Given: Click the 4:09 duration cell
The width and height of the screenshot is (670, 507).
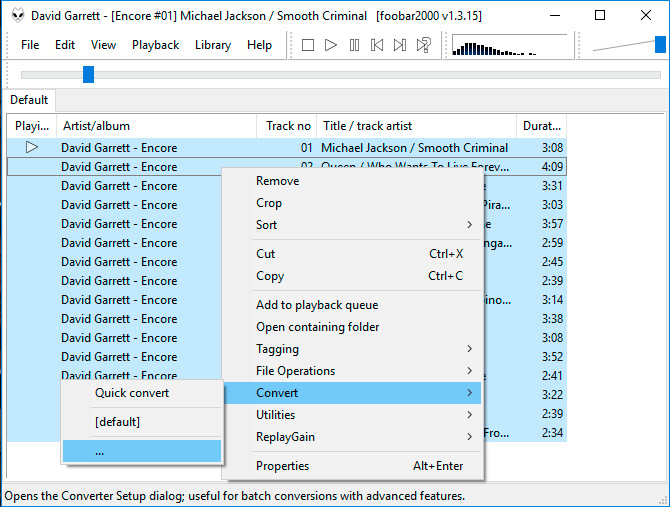Looking at the screenshot, I should [552, 167].
